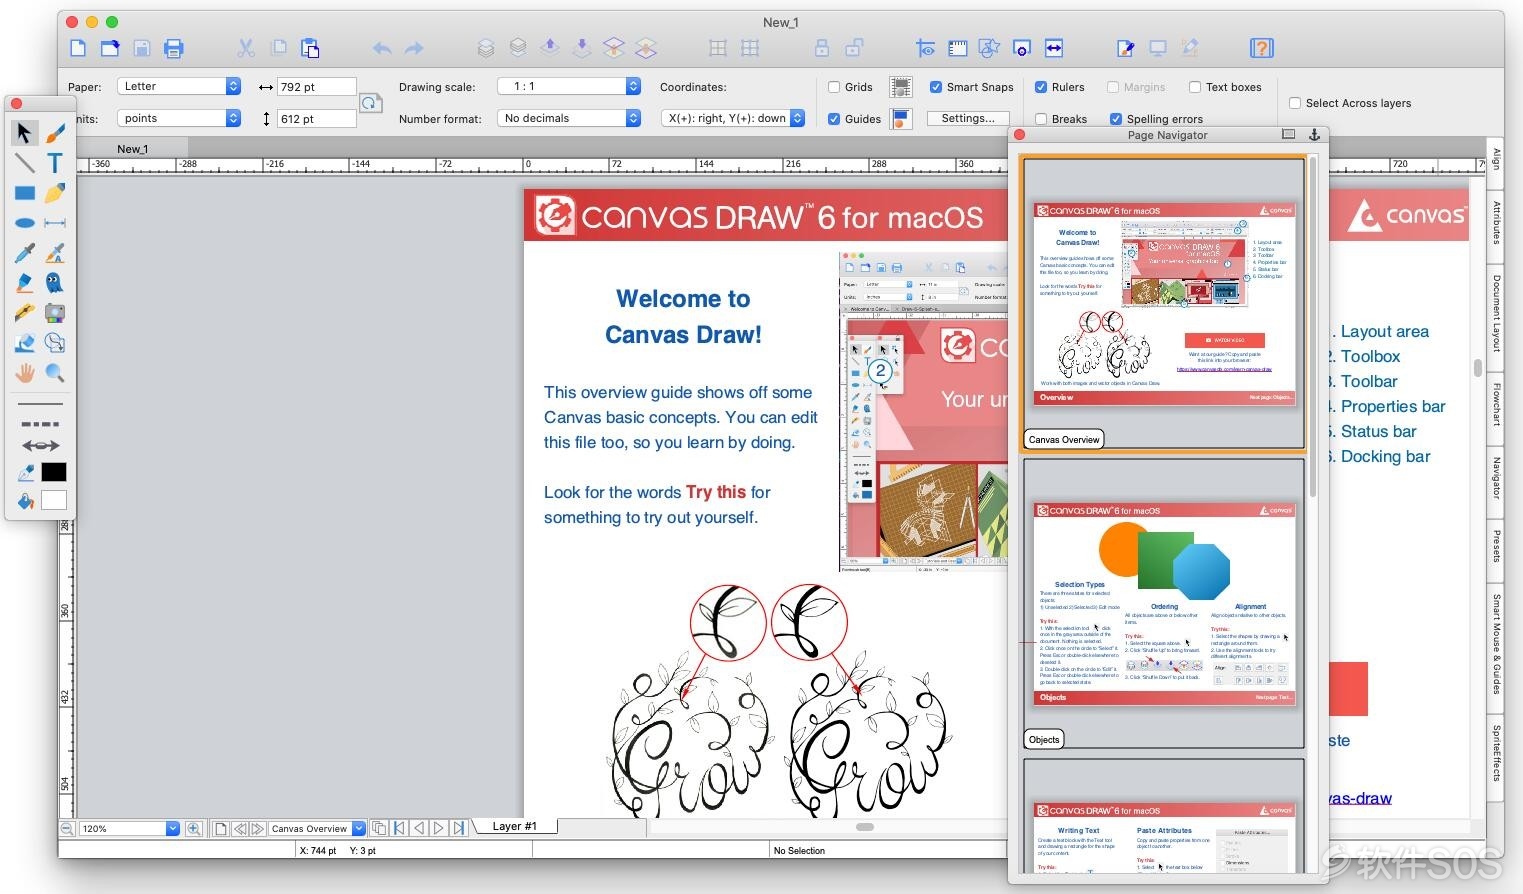
Task: Toggle the Rulers checkbox
Action: (x=1041, y=87)
